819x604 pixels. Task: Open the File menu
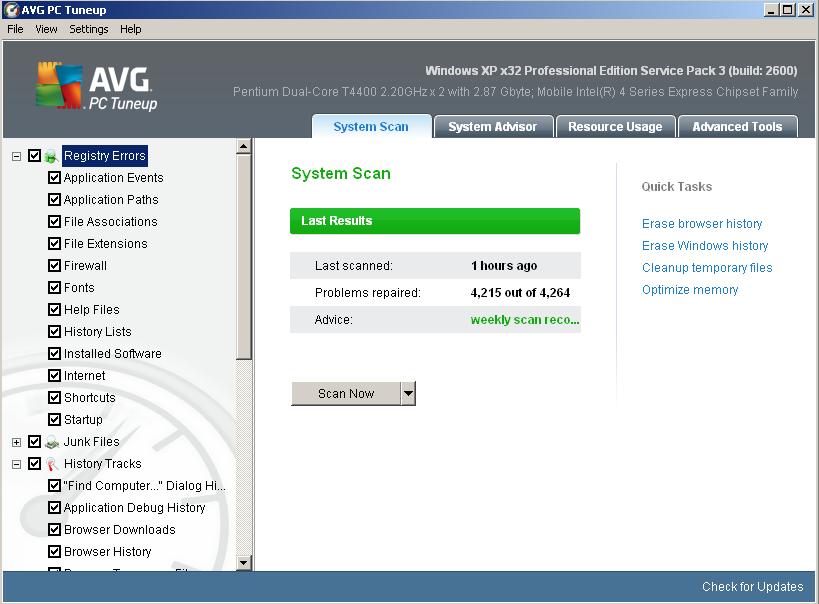[x=15, y=29]
